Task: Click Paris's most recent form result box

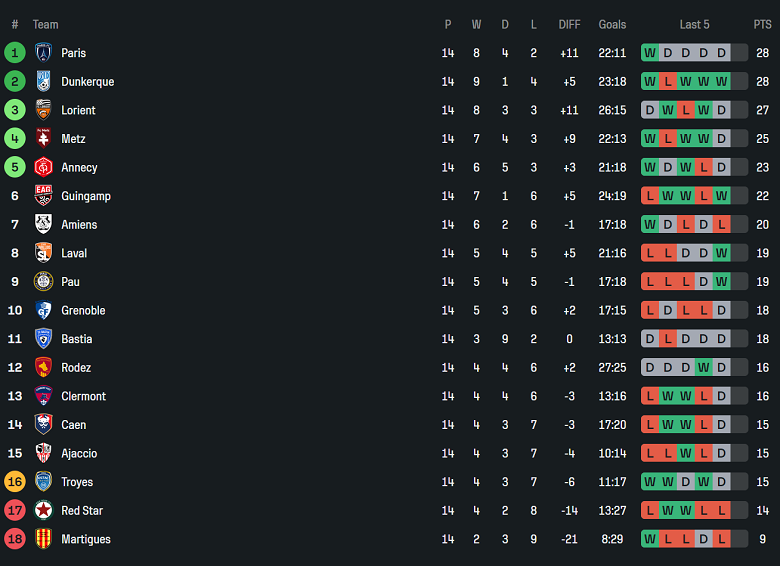Action: coord(721,53)
